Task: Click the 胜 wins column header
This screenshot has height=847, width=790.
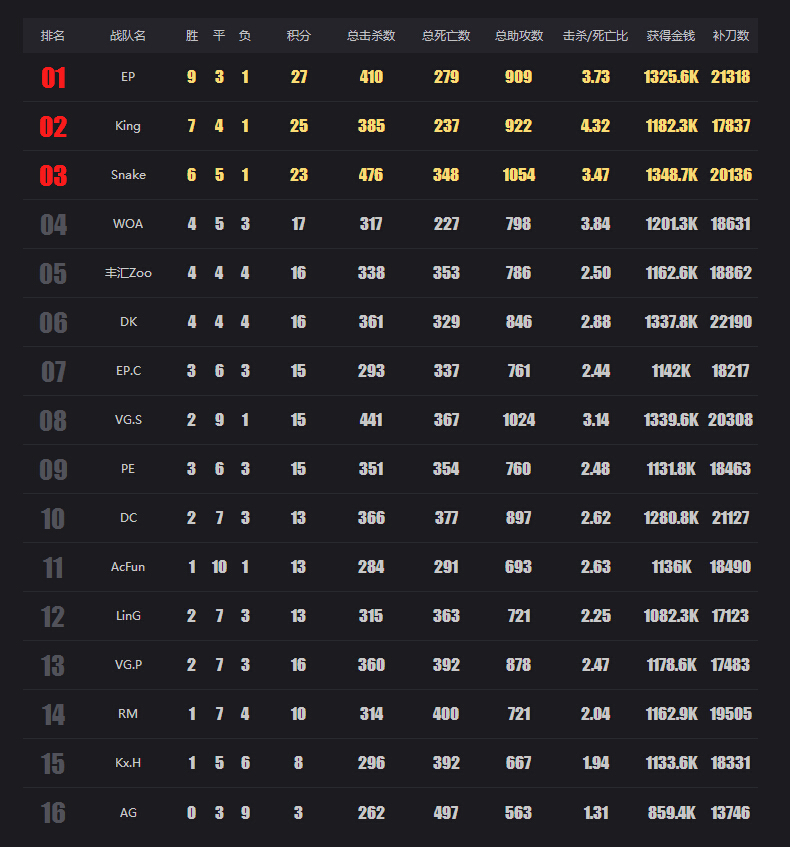Action: [192, 36]
